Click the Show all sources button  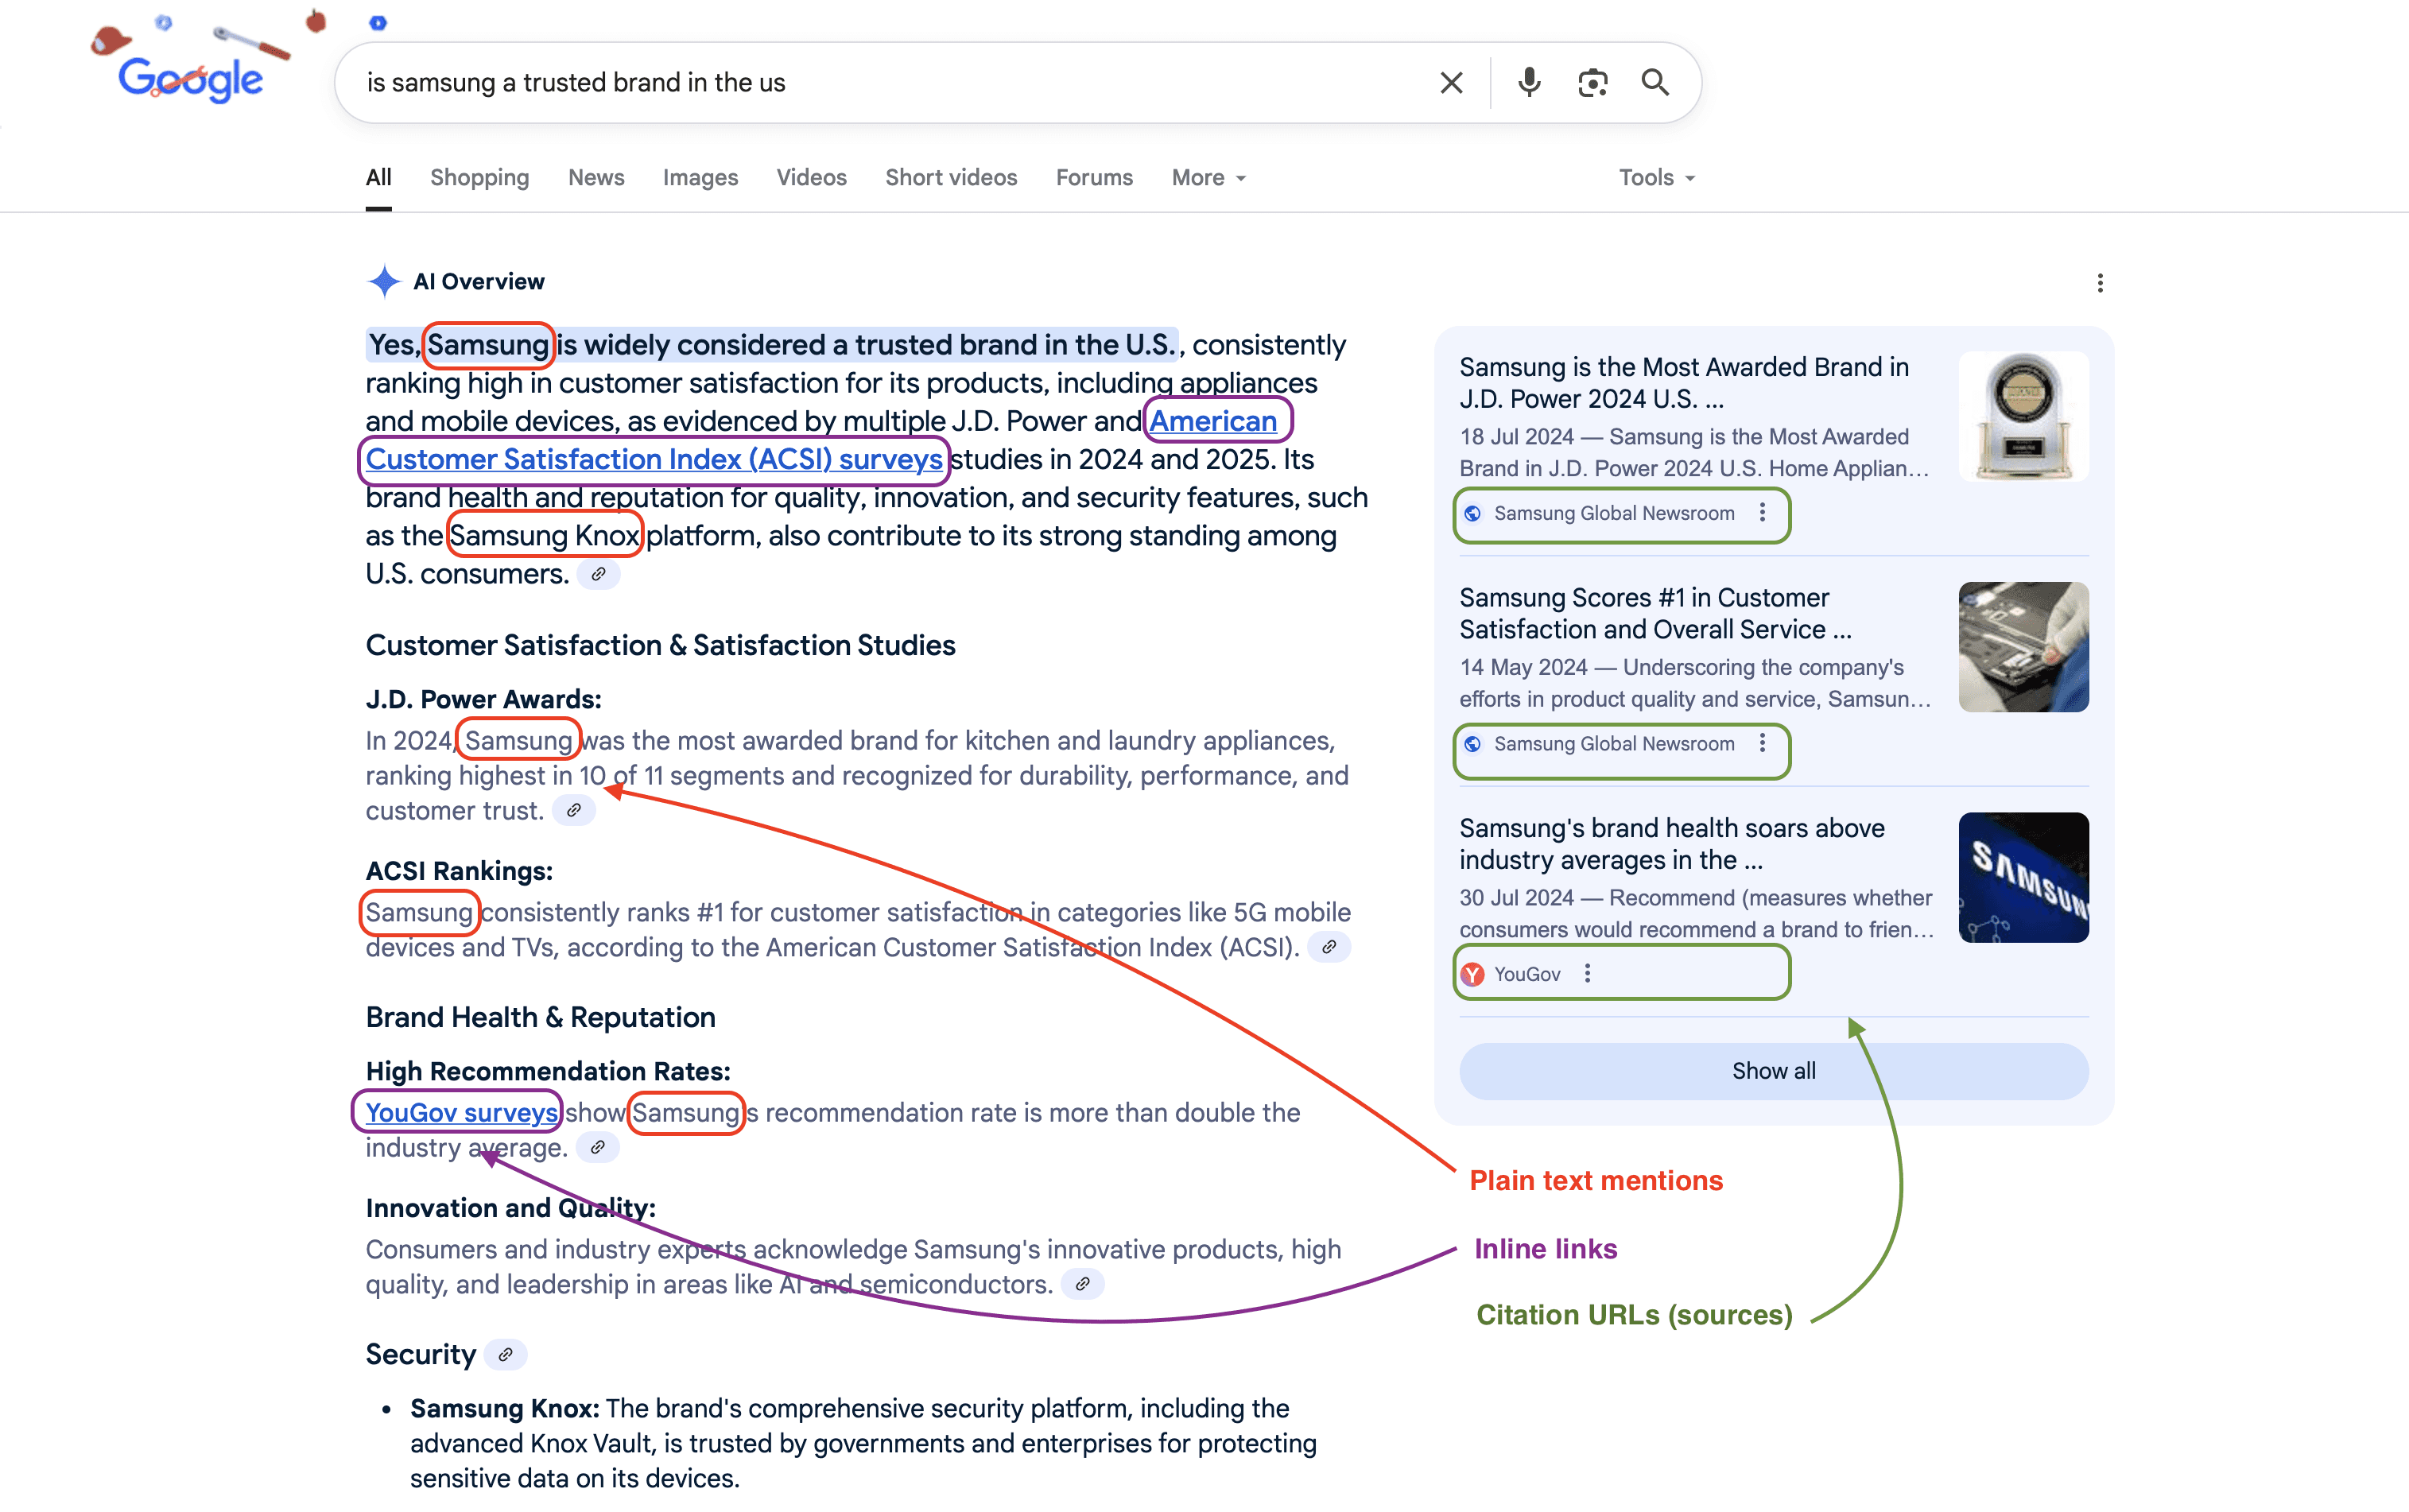tap(1773, 1071)
